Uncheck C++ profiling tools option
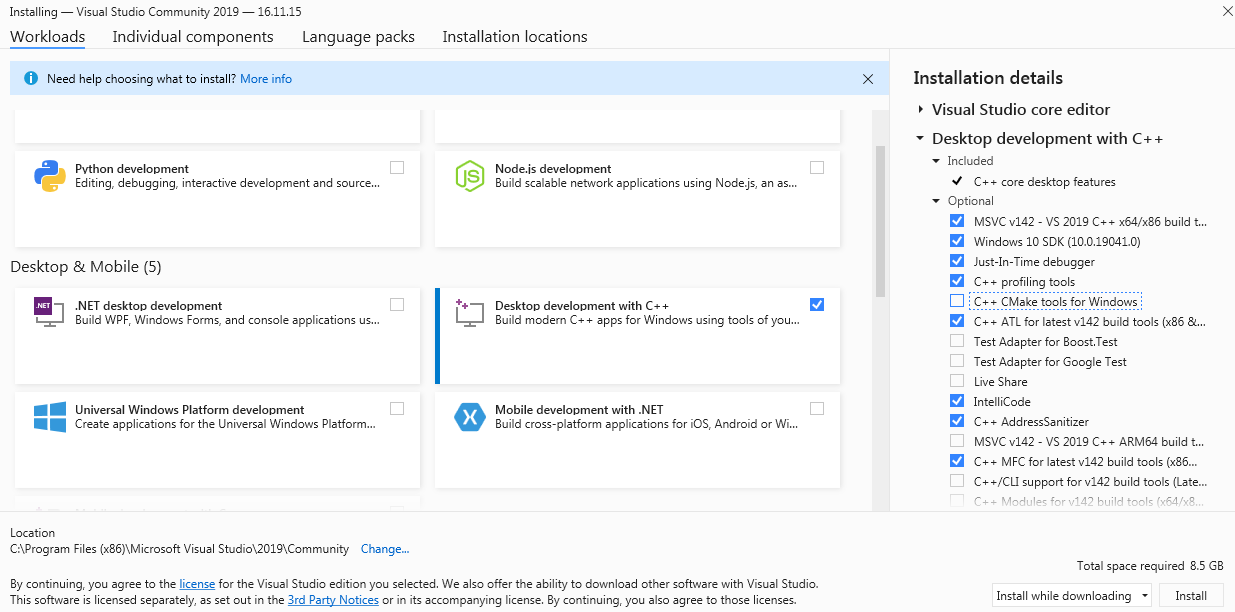 pyautogui.click(x=957, y=282)
